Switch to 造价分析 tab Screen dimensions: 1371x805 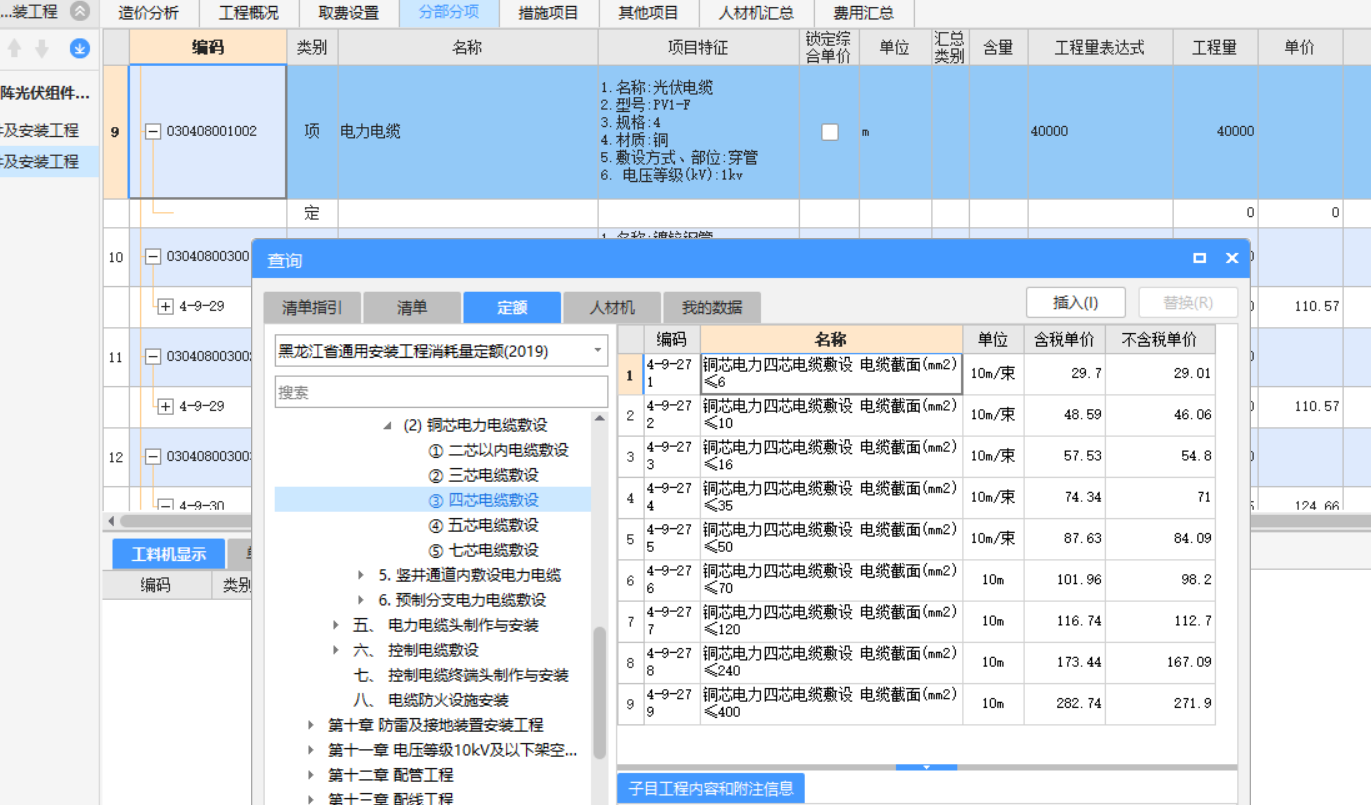click(x=149, y=13)
